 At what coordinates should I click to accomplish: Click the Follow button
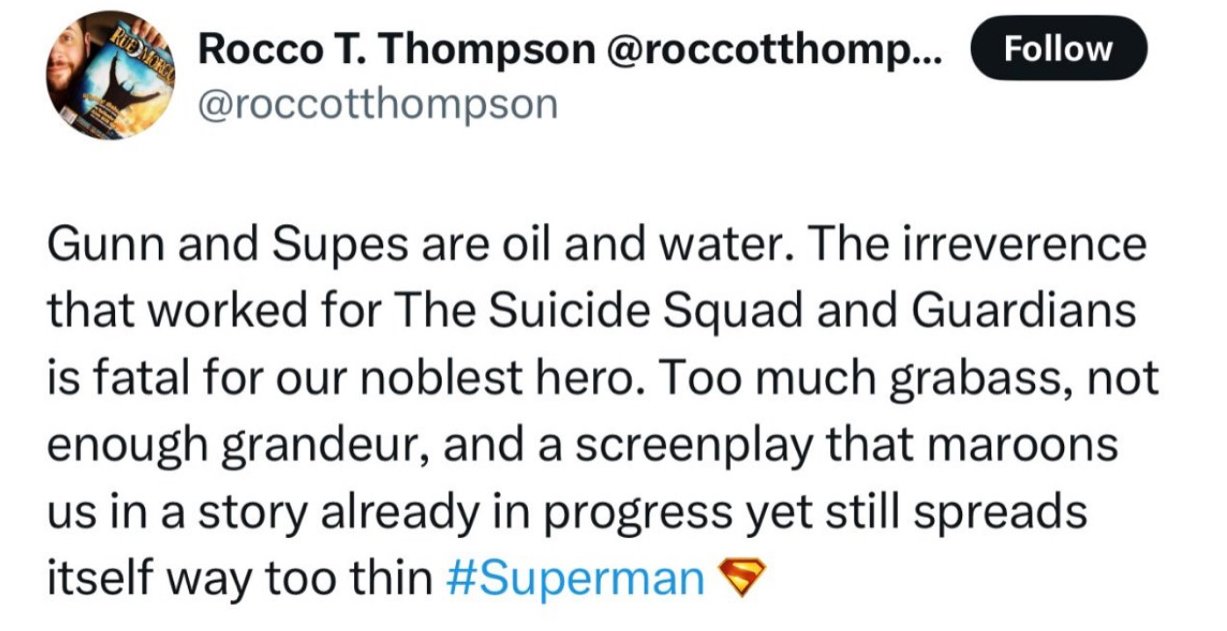click(1059, 49)
